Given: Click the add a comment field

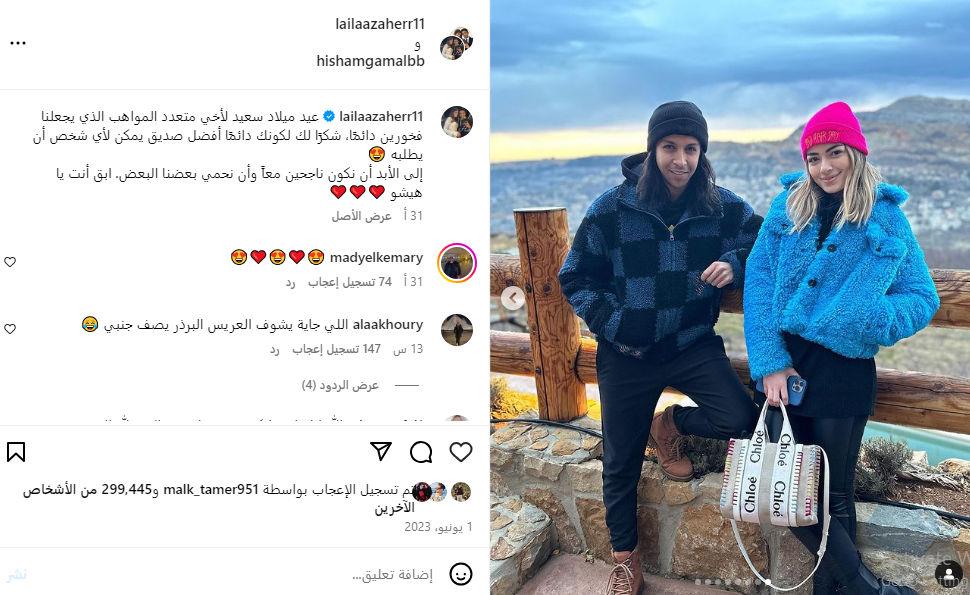Looking at the screenshot, I should pos(247,575).
